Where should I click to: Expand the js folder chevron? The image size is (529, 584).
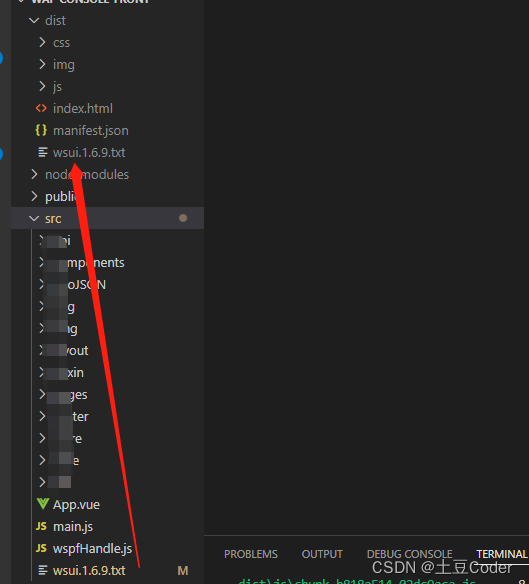[42, 86]
